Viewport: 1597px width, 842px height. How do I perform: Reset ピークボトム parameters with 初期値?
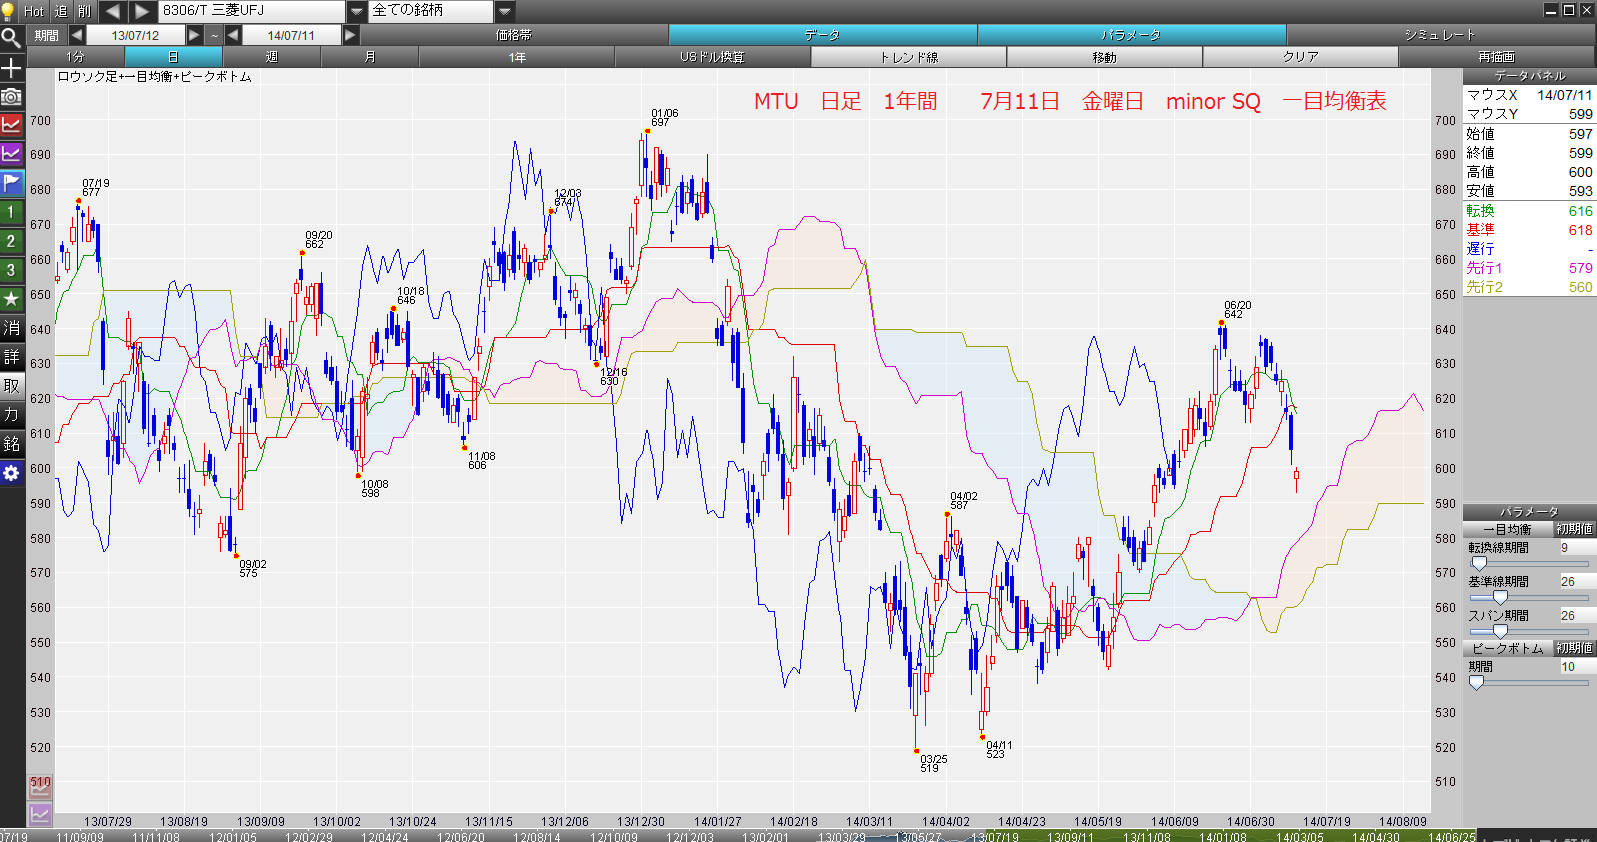coord(1574,648)
